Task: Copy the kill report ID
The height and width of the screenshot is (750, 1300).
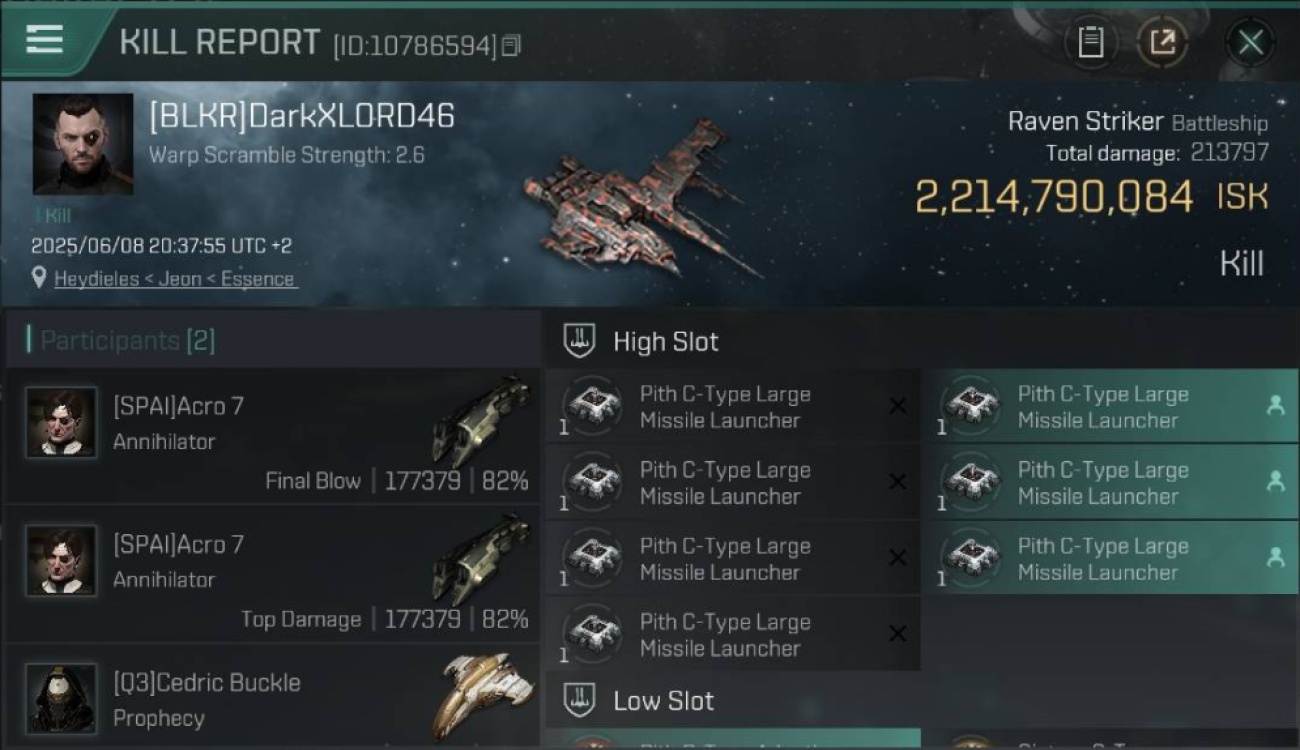Action: pos(511,46)
